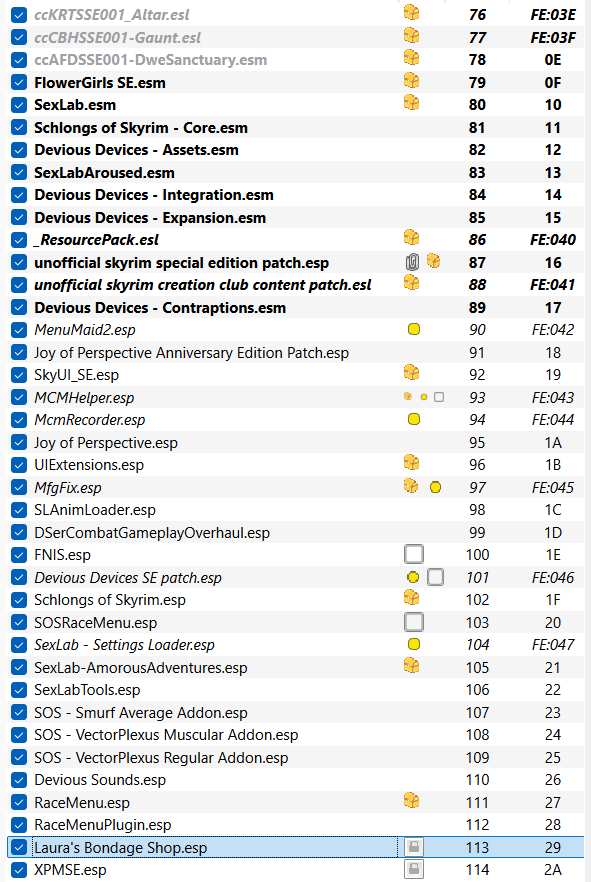
Task: Click the archive icon on Schlongs of Skyrim.esp row
Action: click(412, 598)
